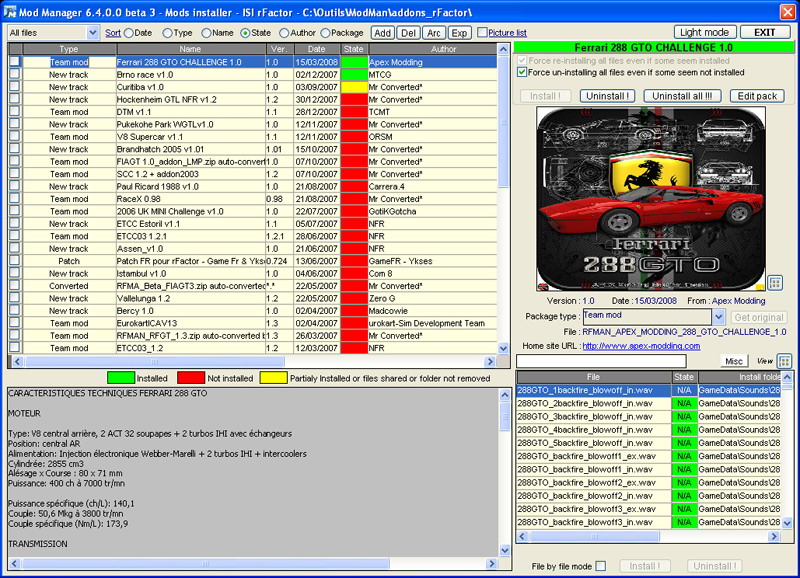Select the Author sort radio button
The height and width of the screenshot is (578, 800).
click(284, 33)
